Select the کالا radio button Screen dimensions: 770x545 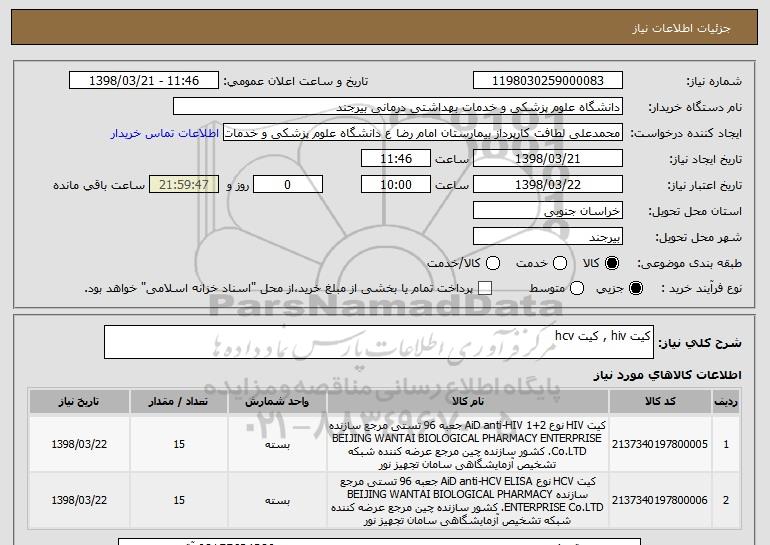[612, 263]
